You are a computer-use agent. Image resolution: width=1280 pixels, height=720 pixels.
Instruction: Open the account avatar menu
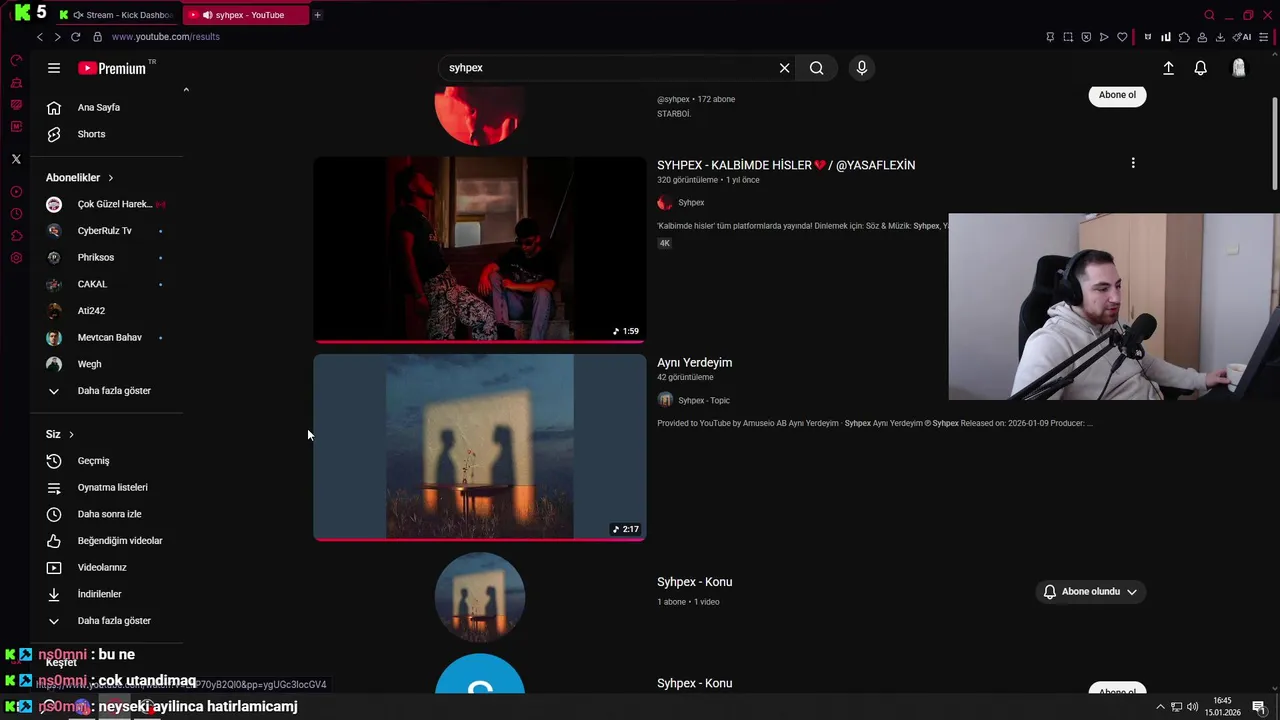(x=1239, y=68)
